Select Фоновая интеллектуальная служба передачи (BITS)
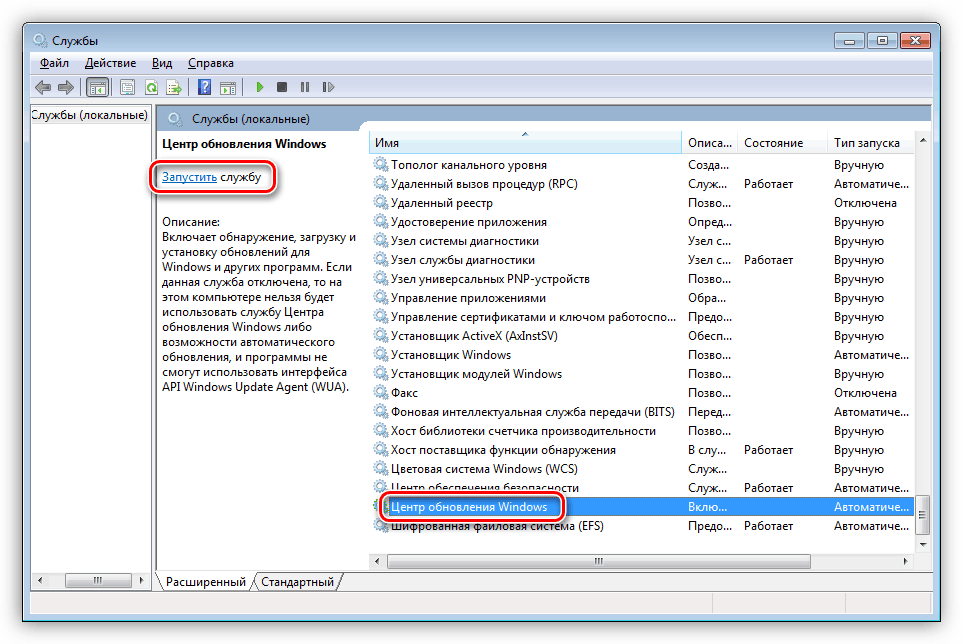 pos(642,411)
